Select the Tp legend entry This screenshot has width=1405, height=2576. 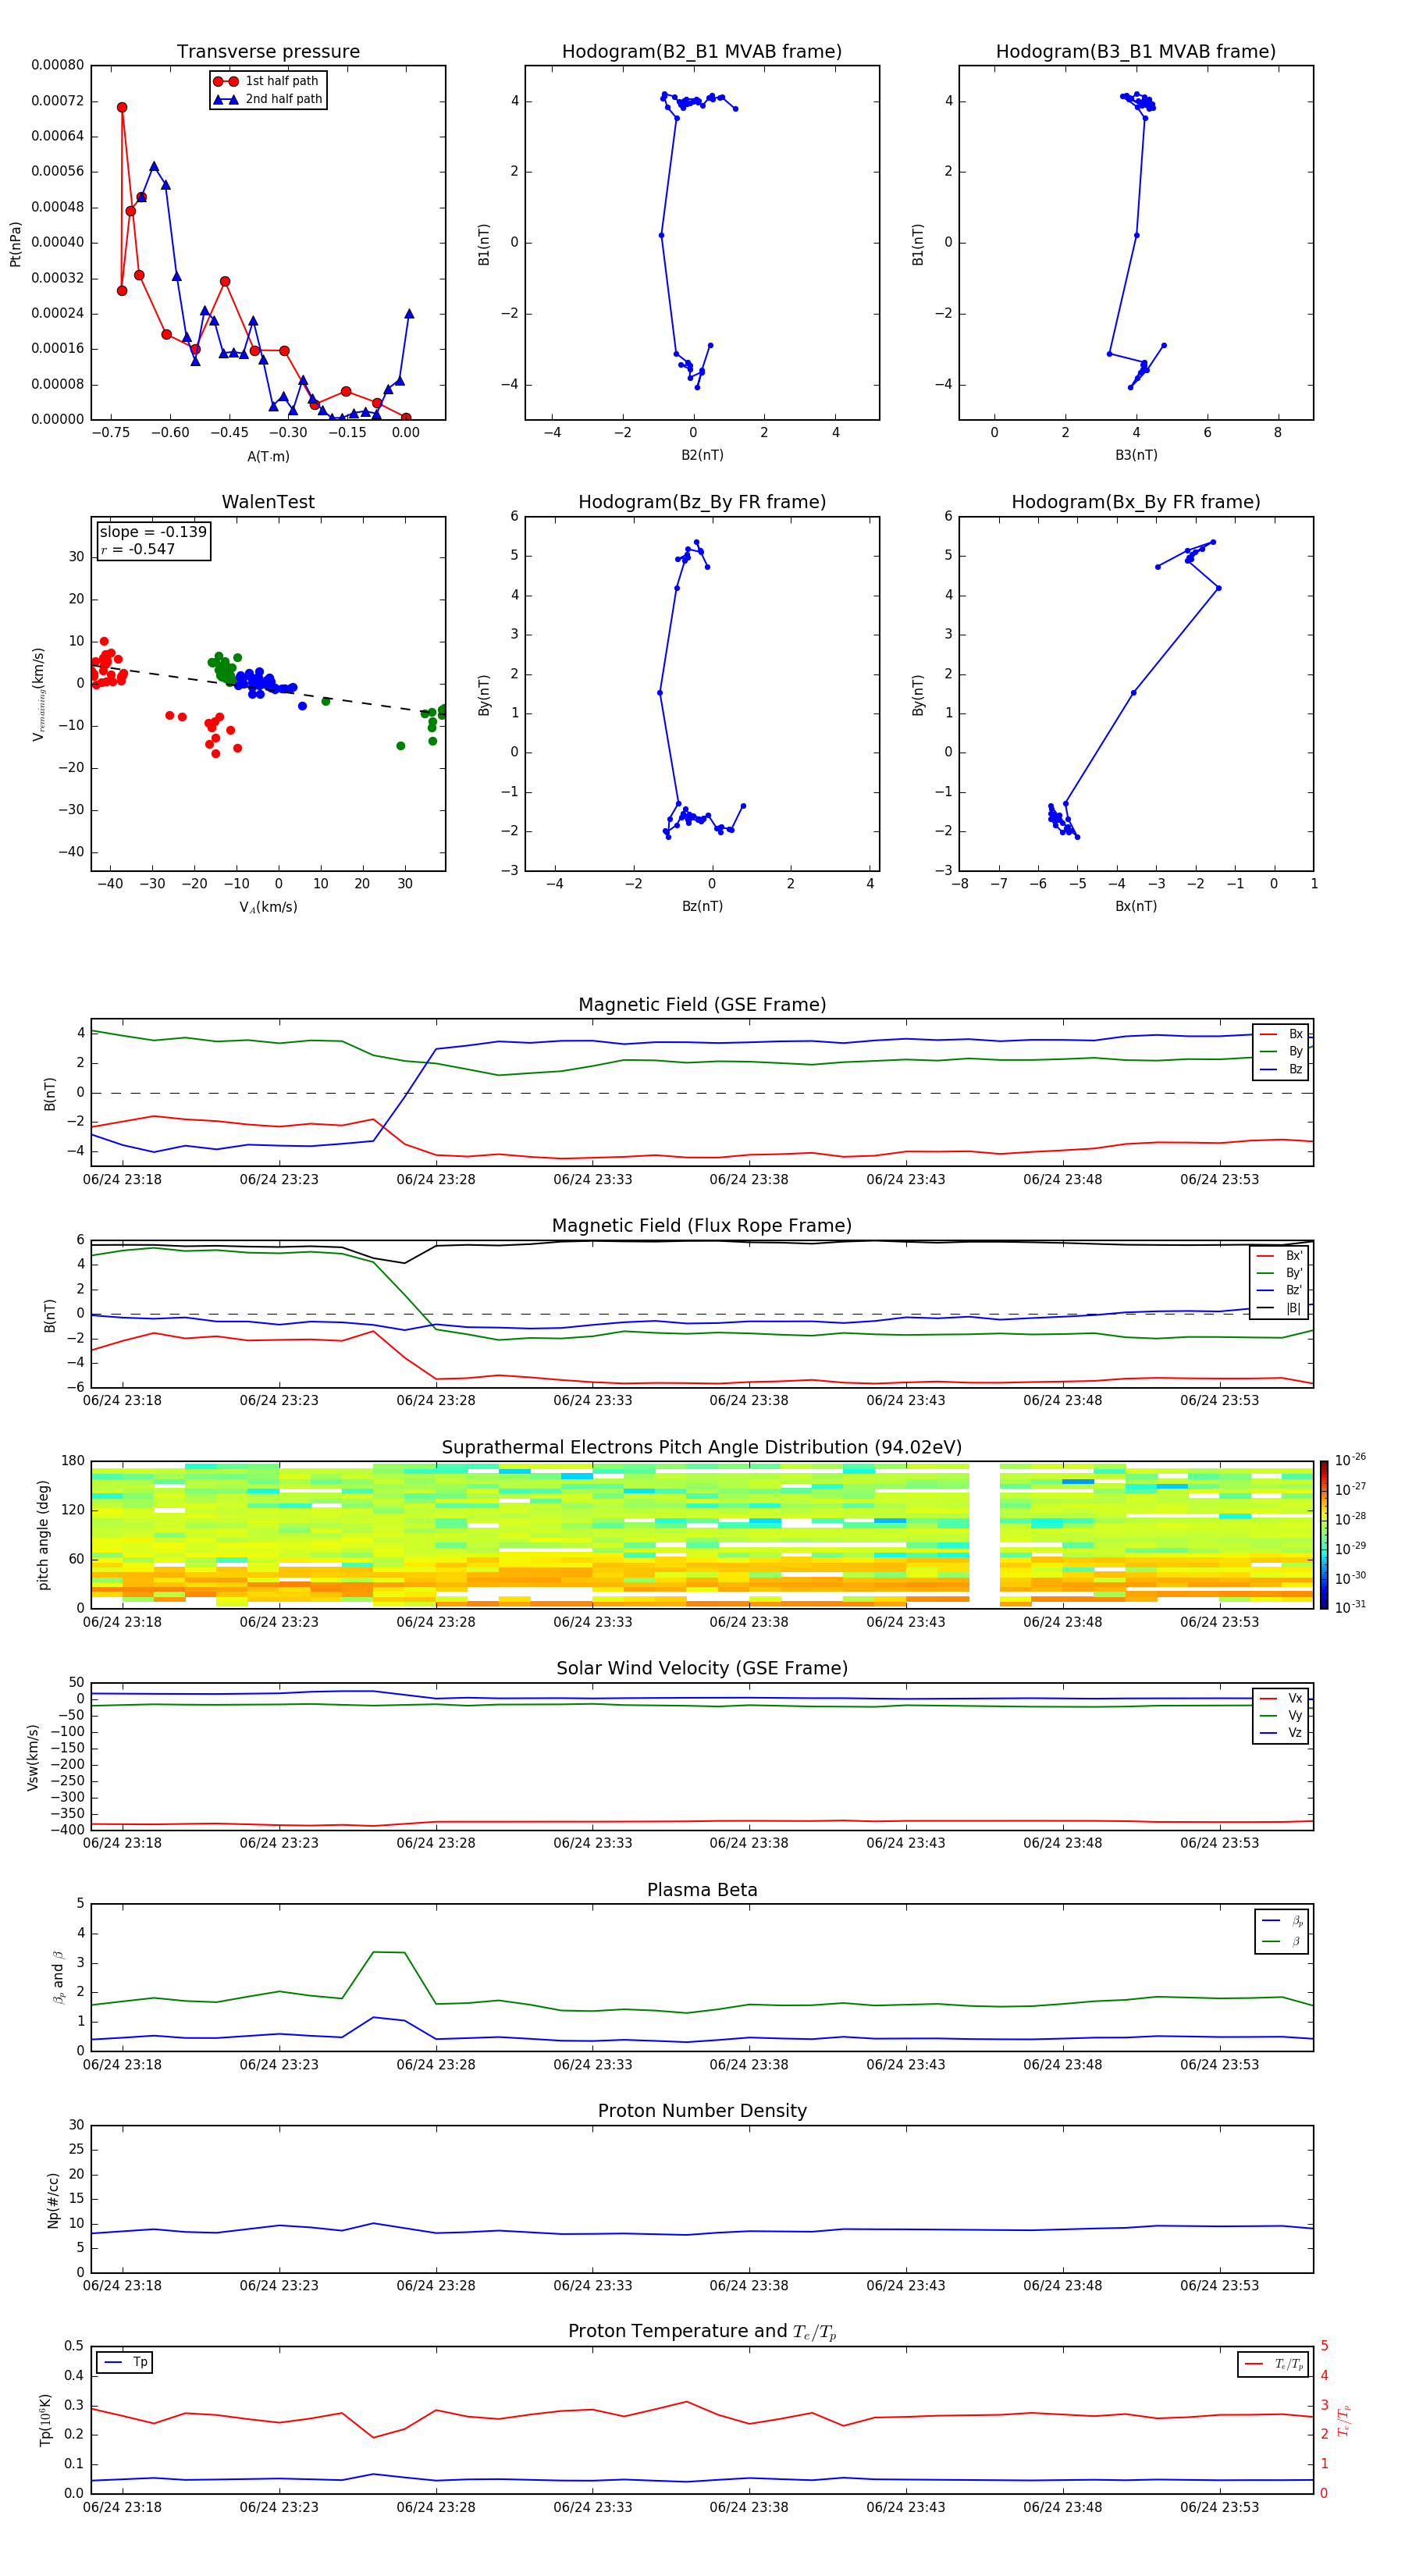(125, 2362)
